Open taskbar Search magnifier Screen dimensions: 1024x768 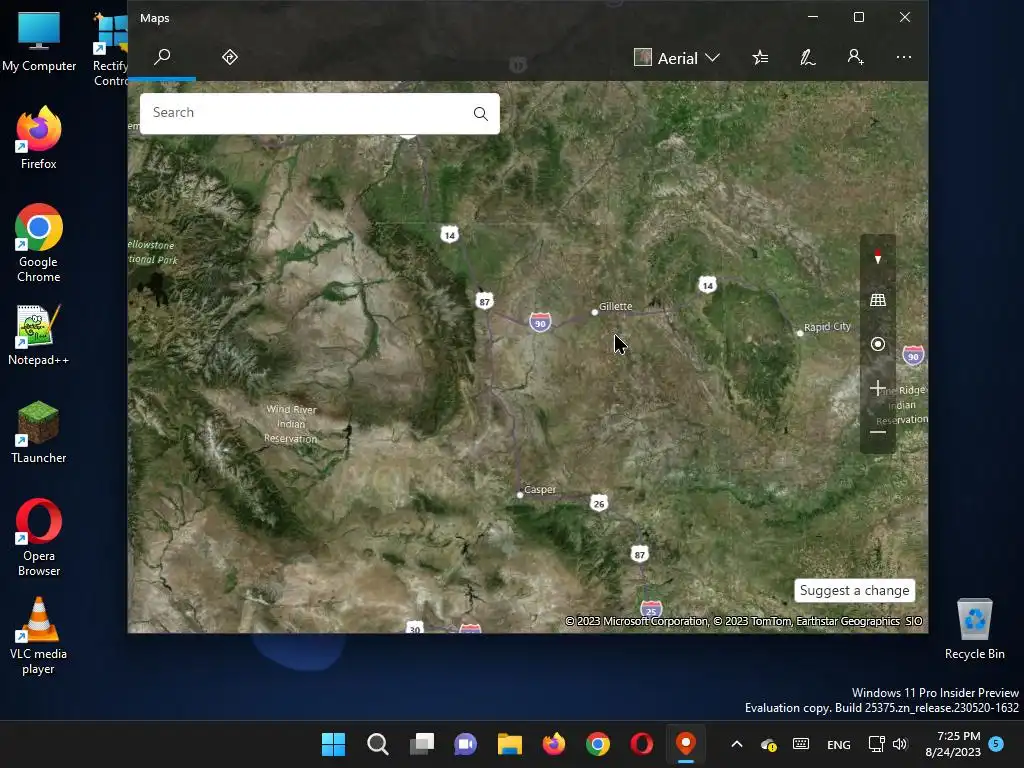377,744
